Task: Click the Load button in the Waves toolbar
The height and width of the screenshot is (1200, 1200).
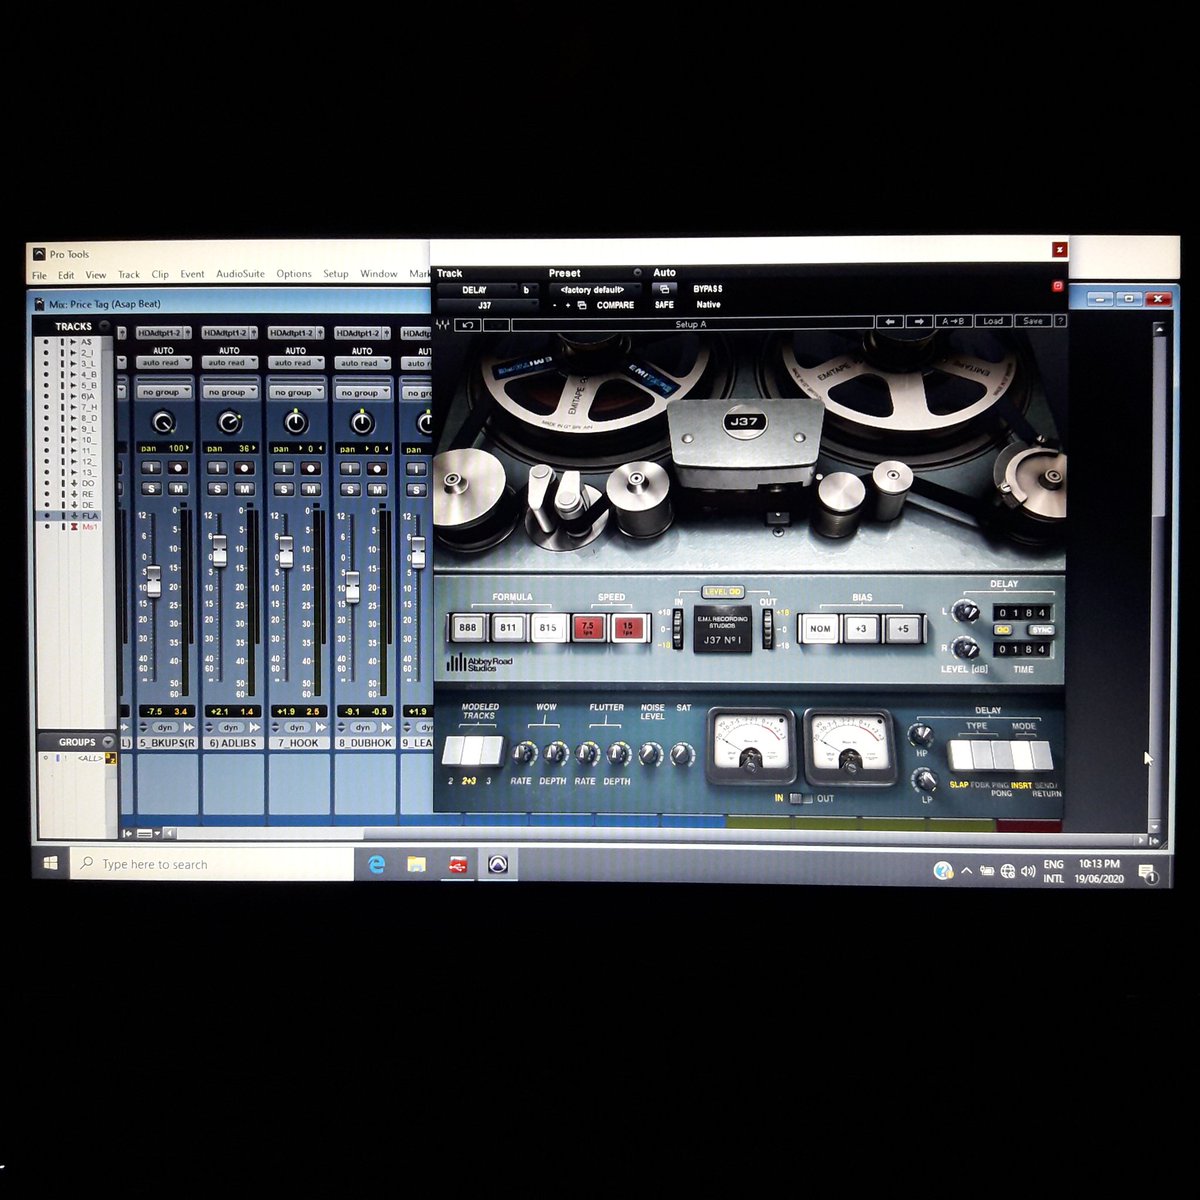Action: pyautogui.click(x=994, y=321)
